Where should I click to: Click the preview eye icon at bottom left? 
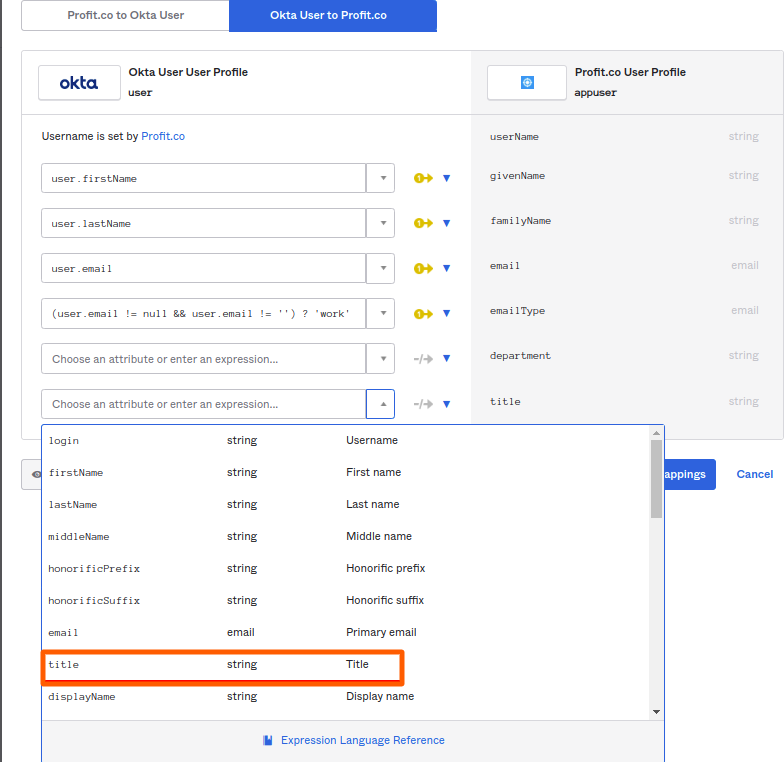[x=36, y=475]
